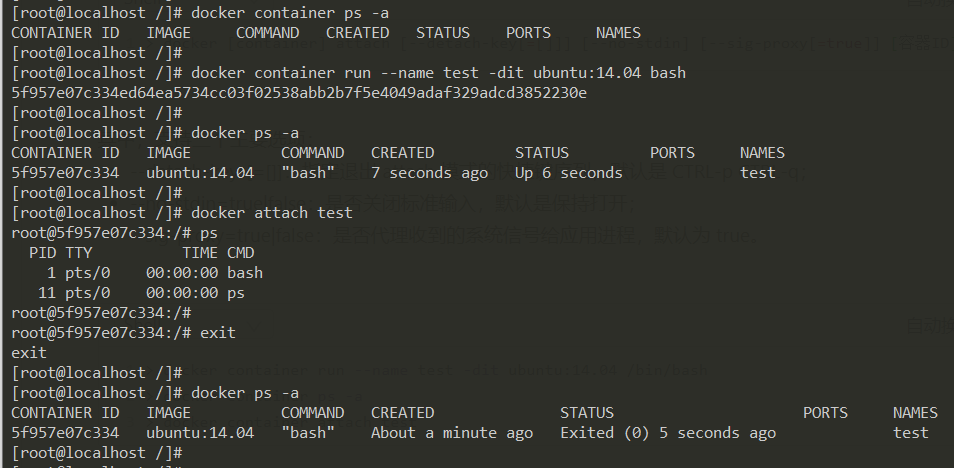Viewport: 954px width, 468px height.
Task: Click the 'Exited (0) 5 seconds ago' status
Action: click(x=667, y=433)
